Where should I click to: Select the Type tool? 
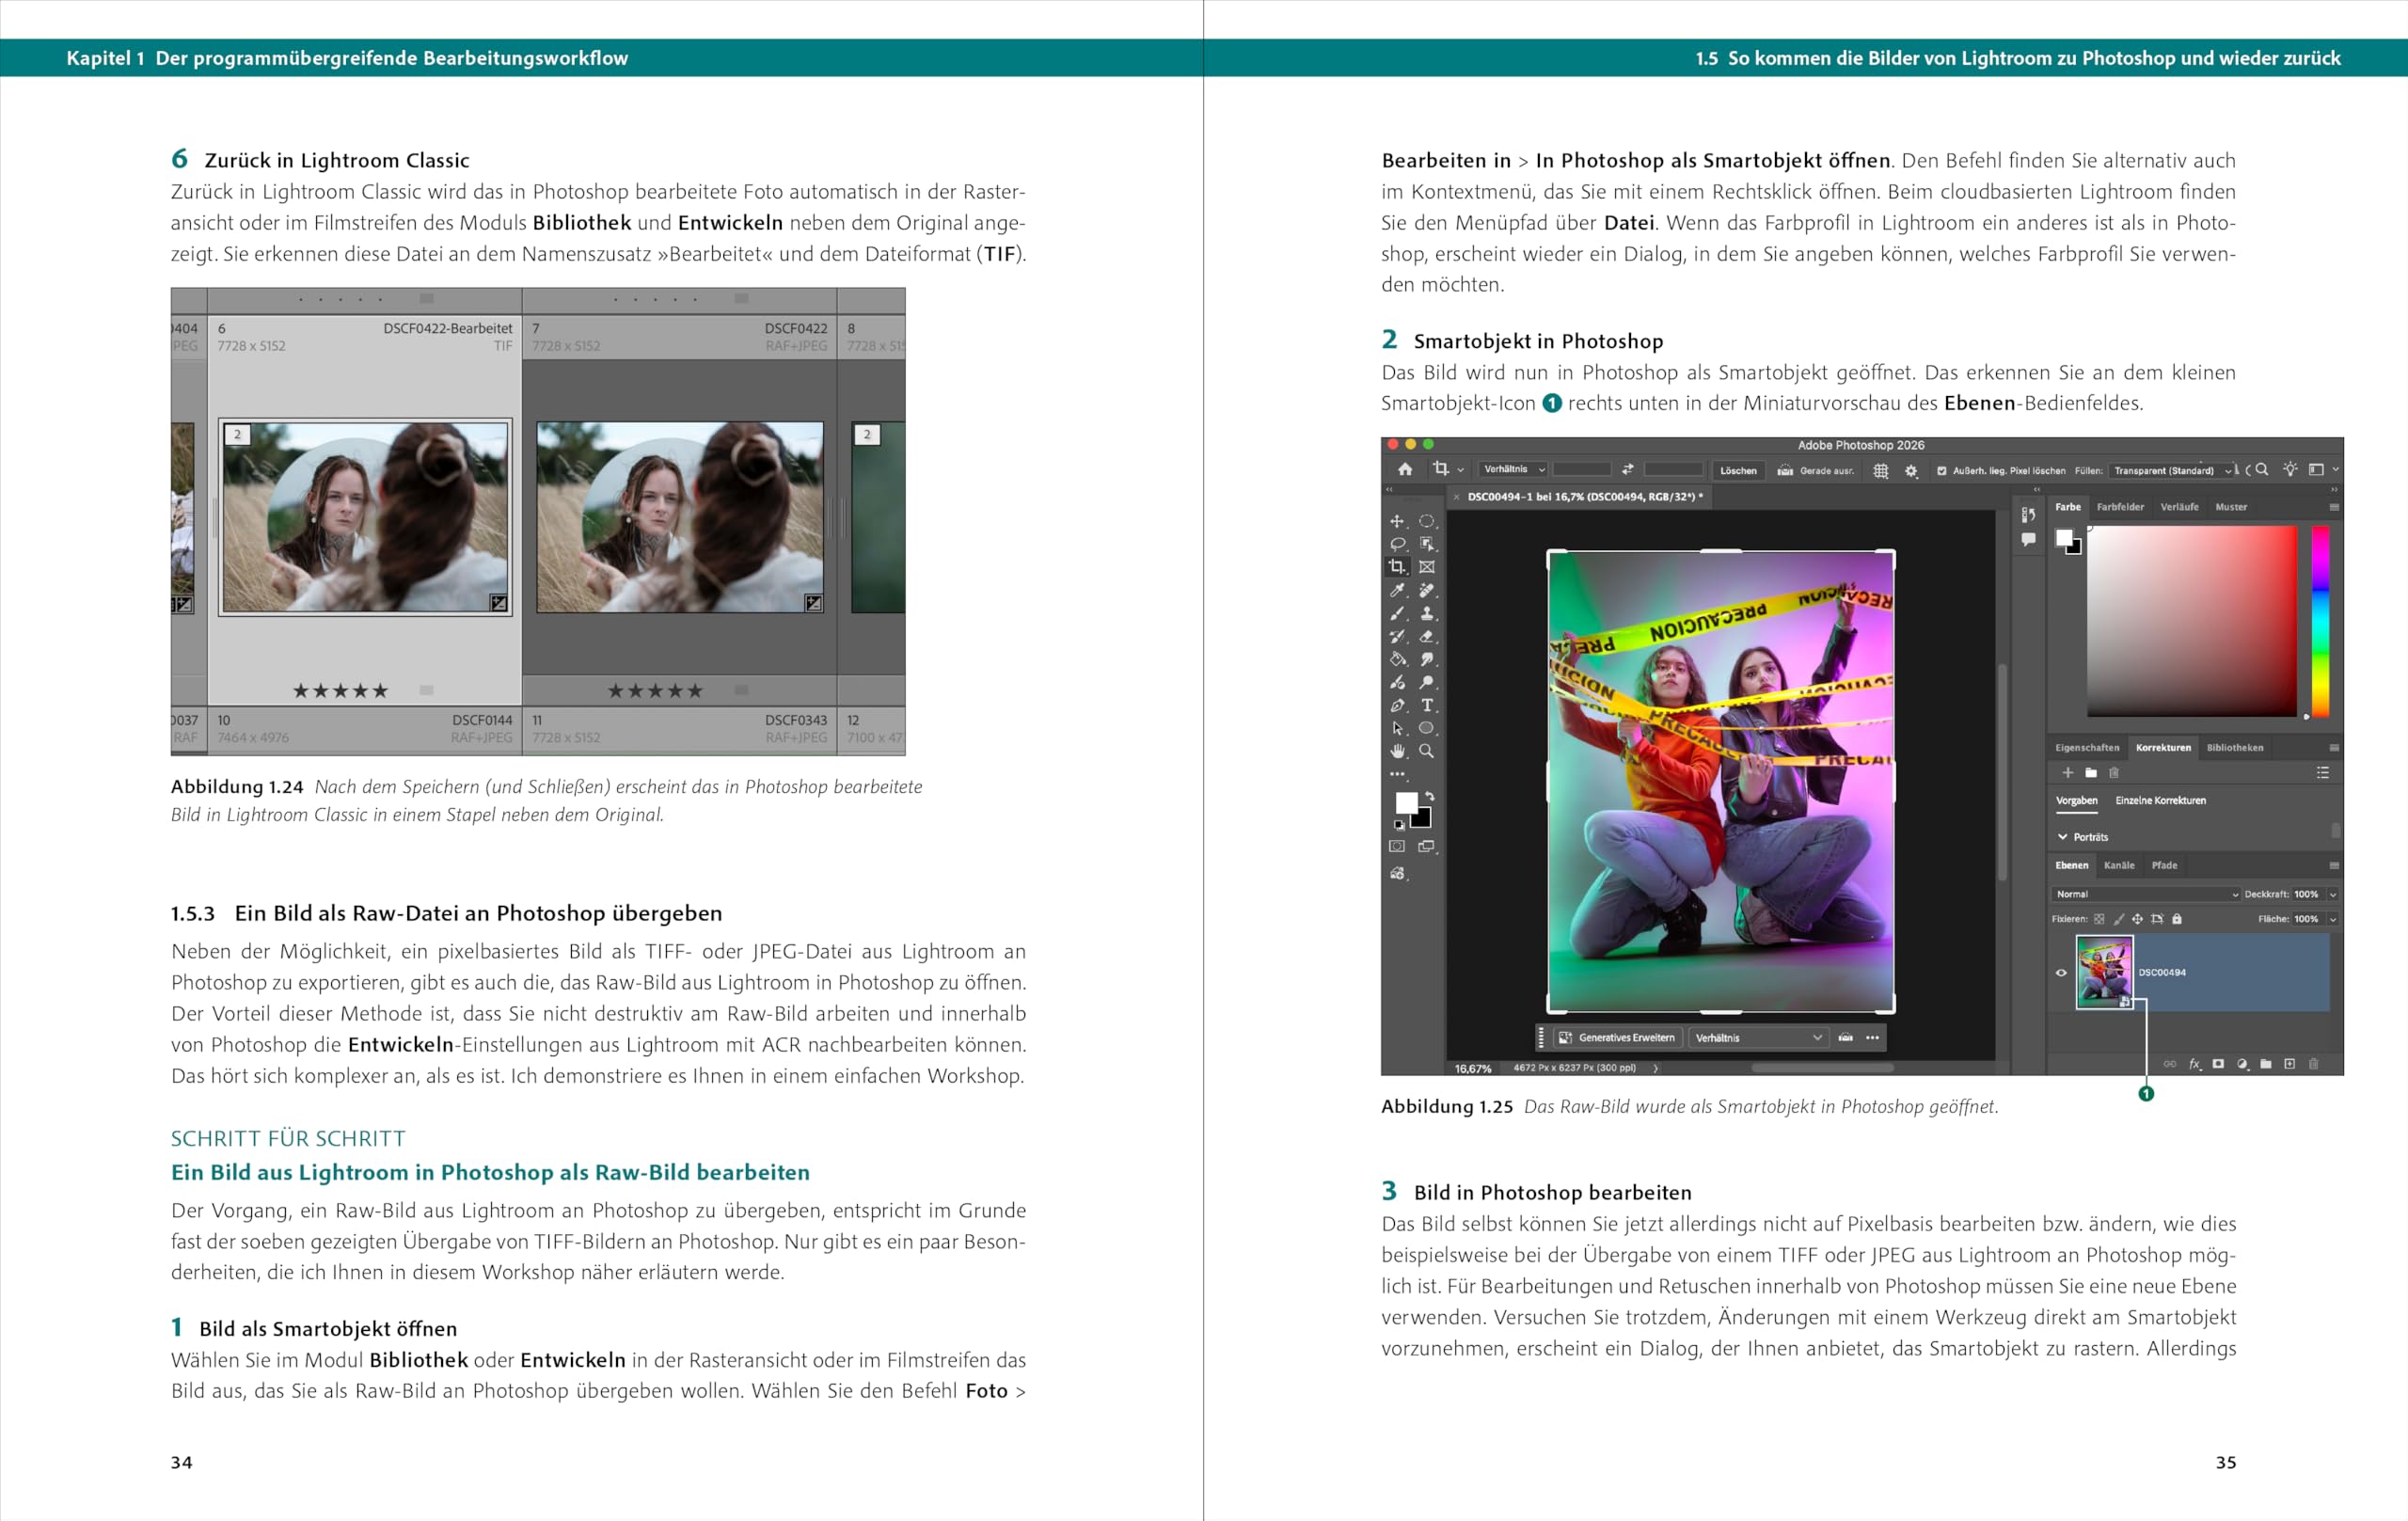click(1426, 706)
